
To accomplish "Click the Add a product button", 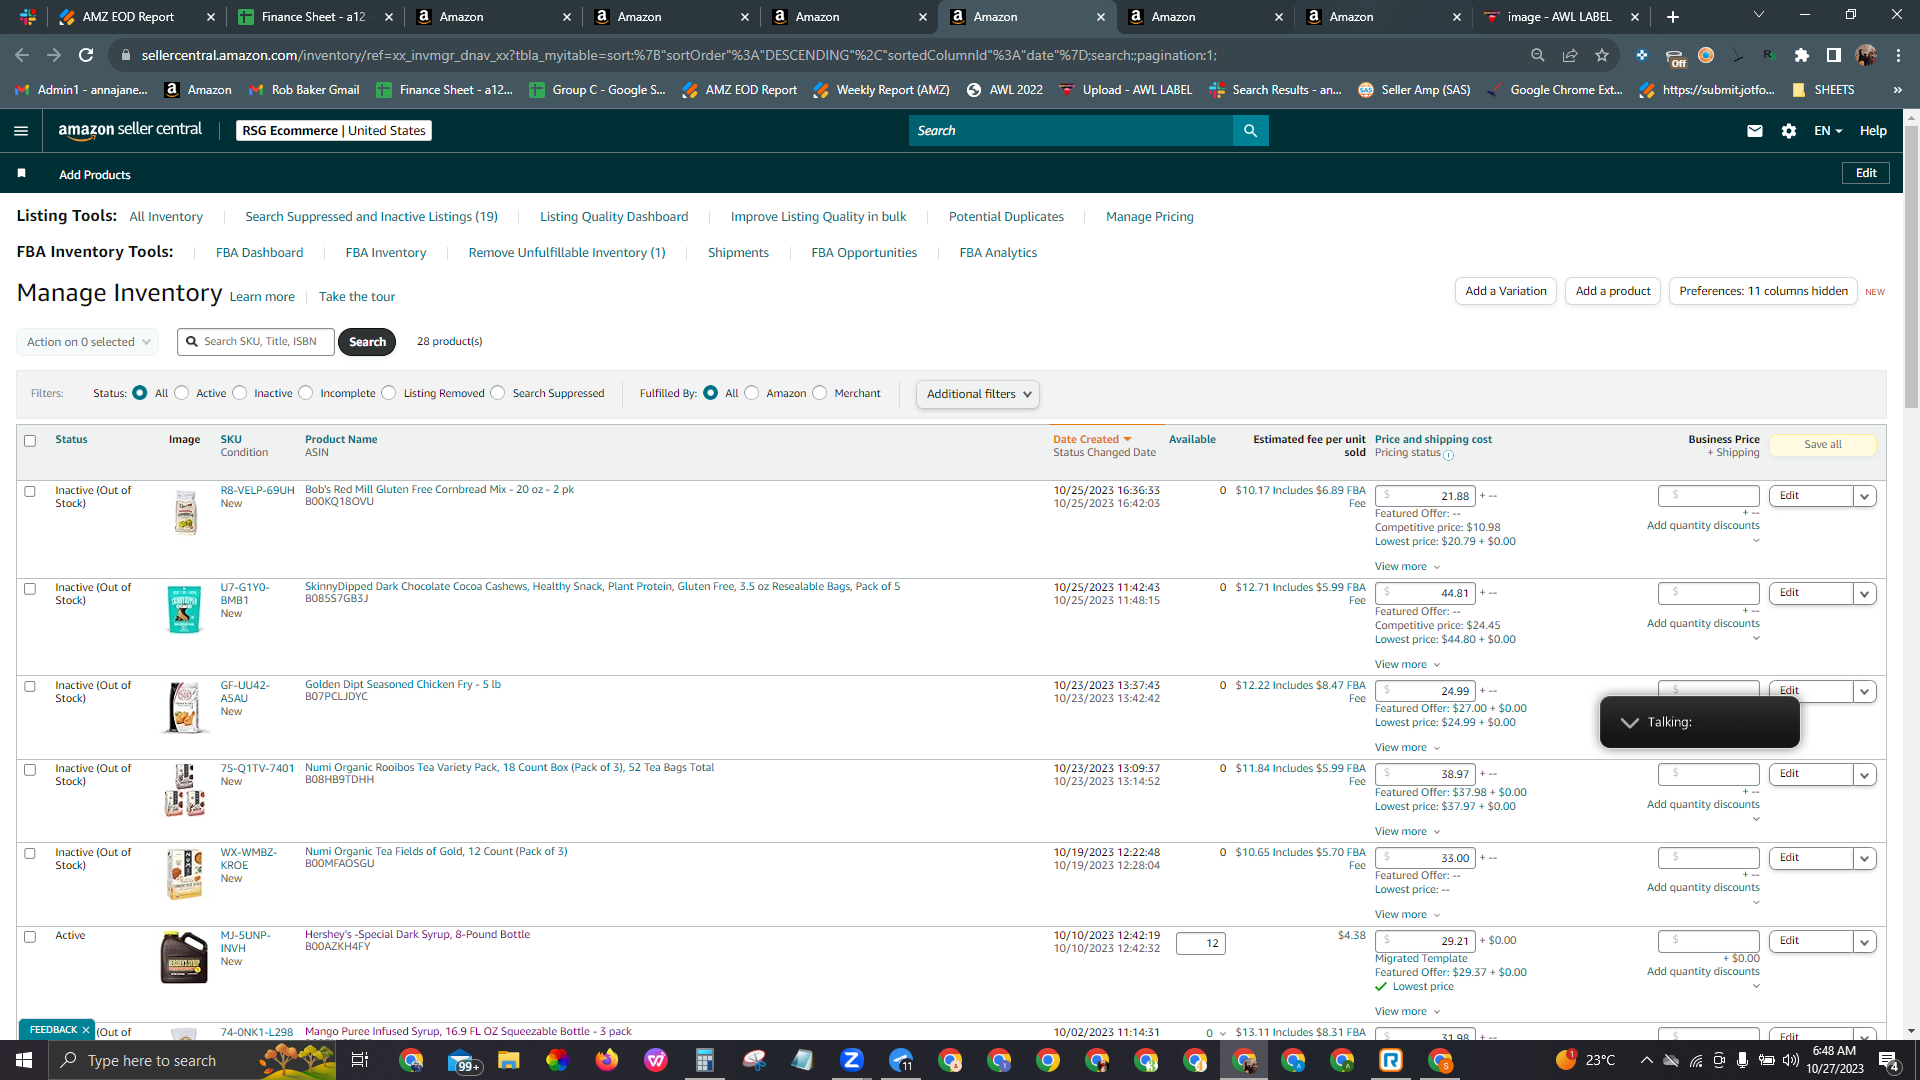I will tap(1613, 291).
